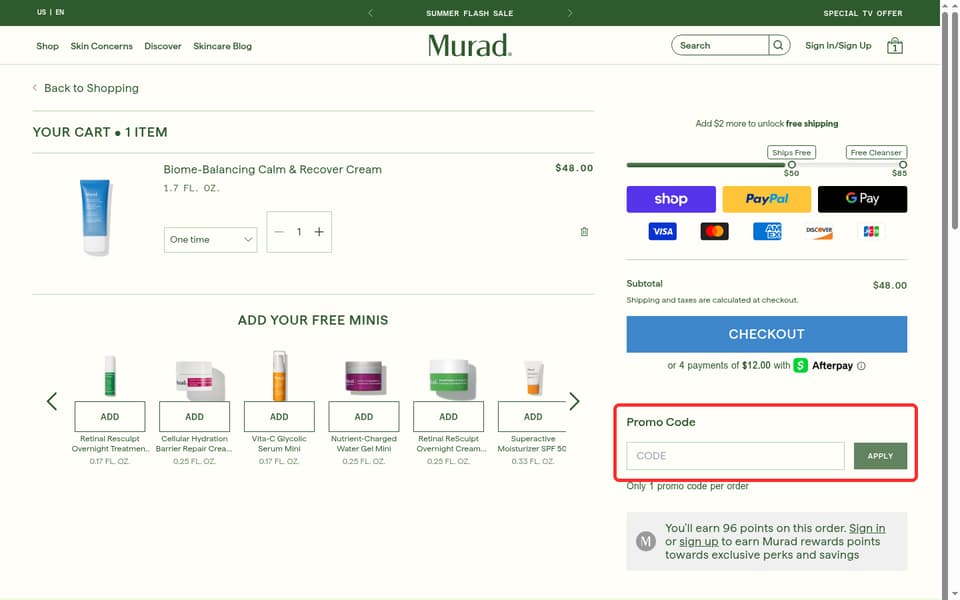960x600 pixels.
Task: Click the $48.00 subtotal amount
Action: tap(890, 285)
